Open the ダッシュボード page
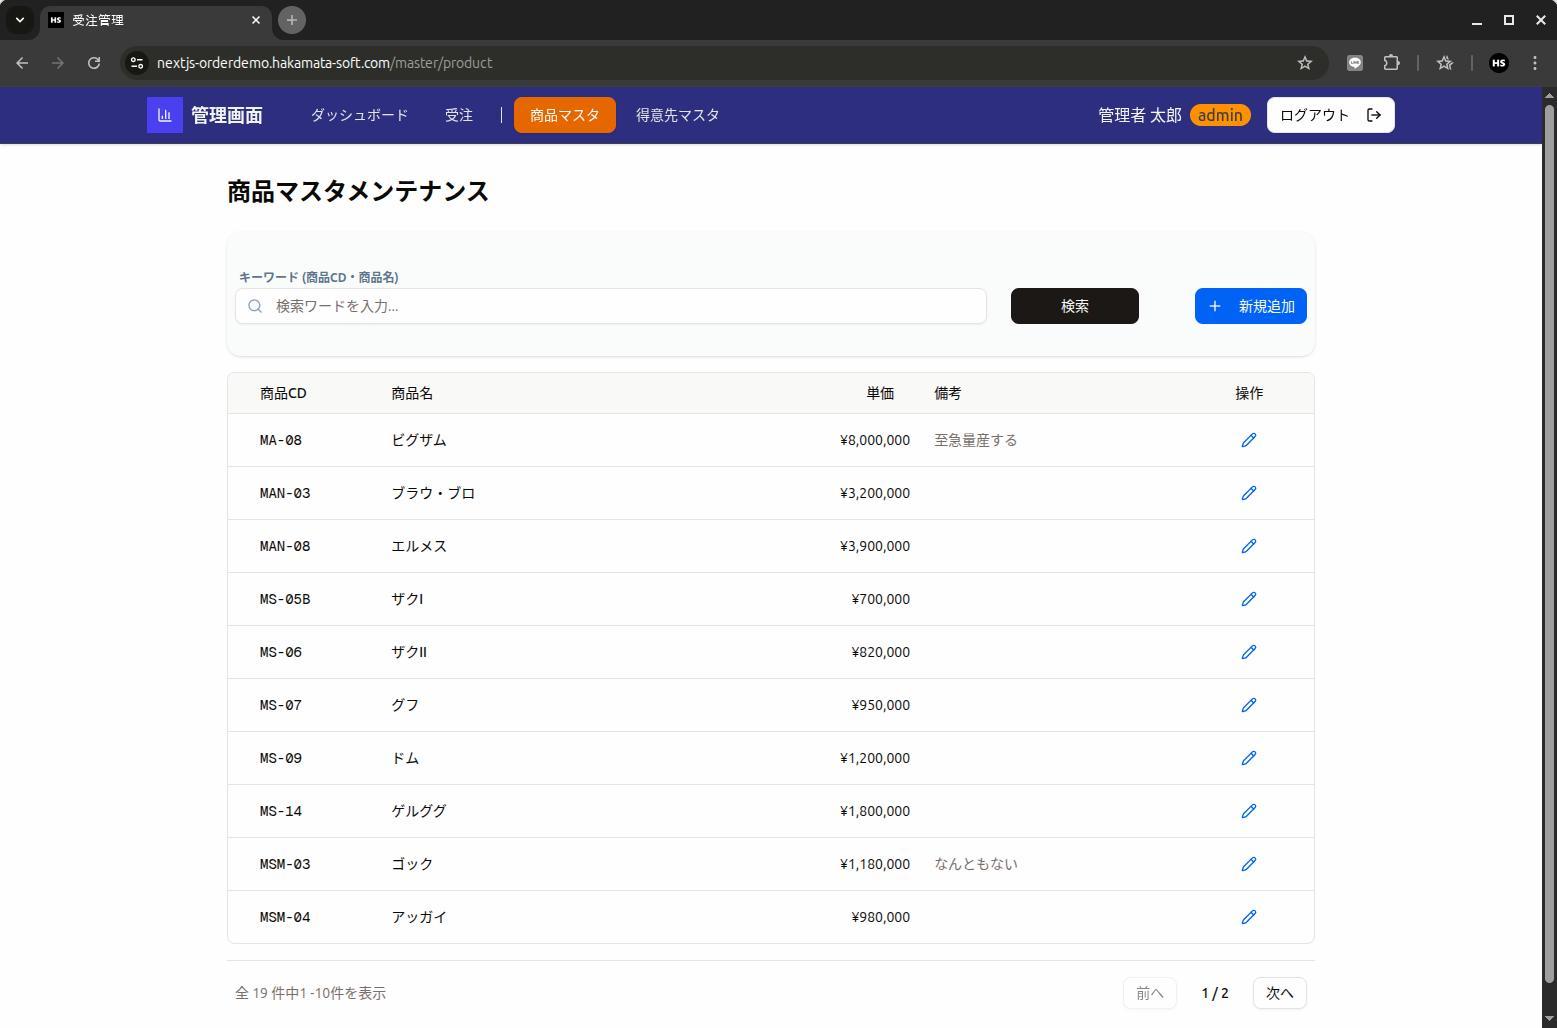 tap(358, 115)
